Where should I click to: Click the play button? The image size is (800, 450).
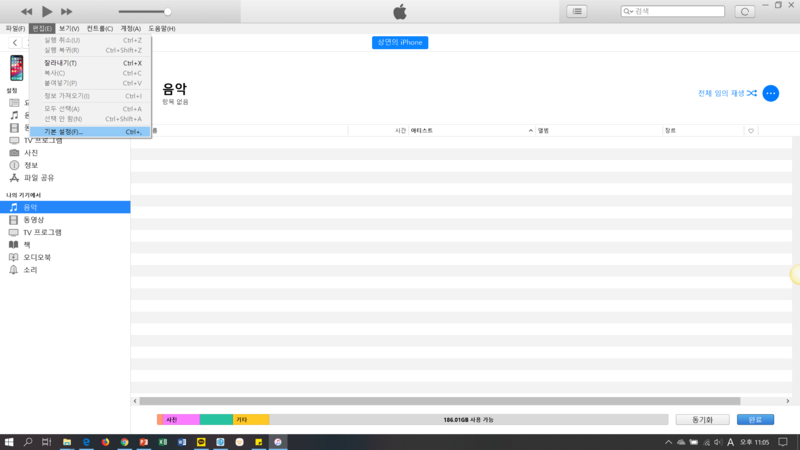(x=46, y=11)
